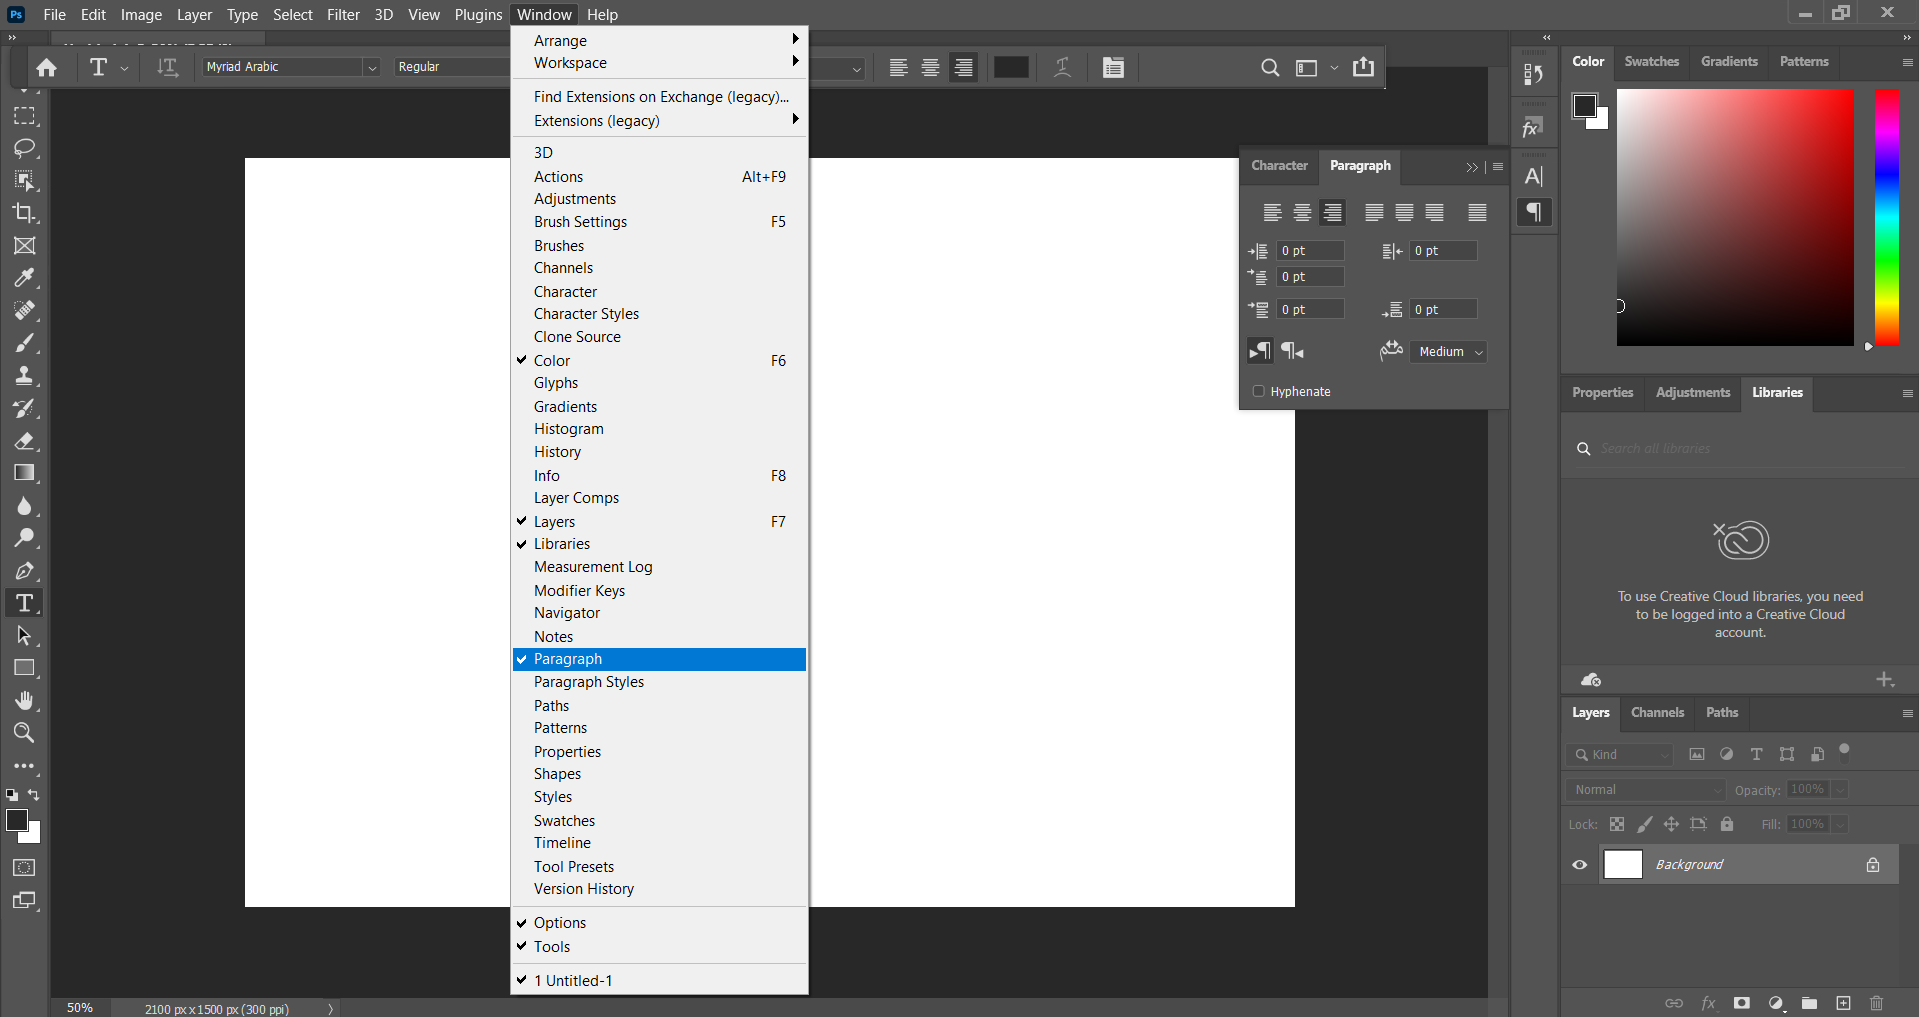Viewport: 1919px width, 1017px height.
Task: Select the Crop tool
Action: click(x=24, y=213)
